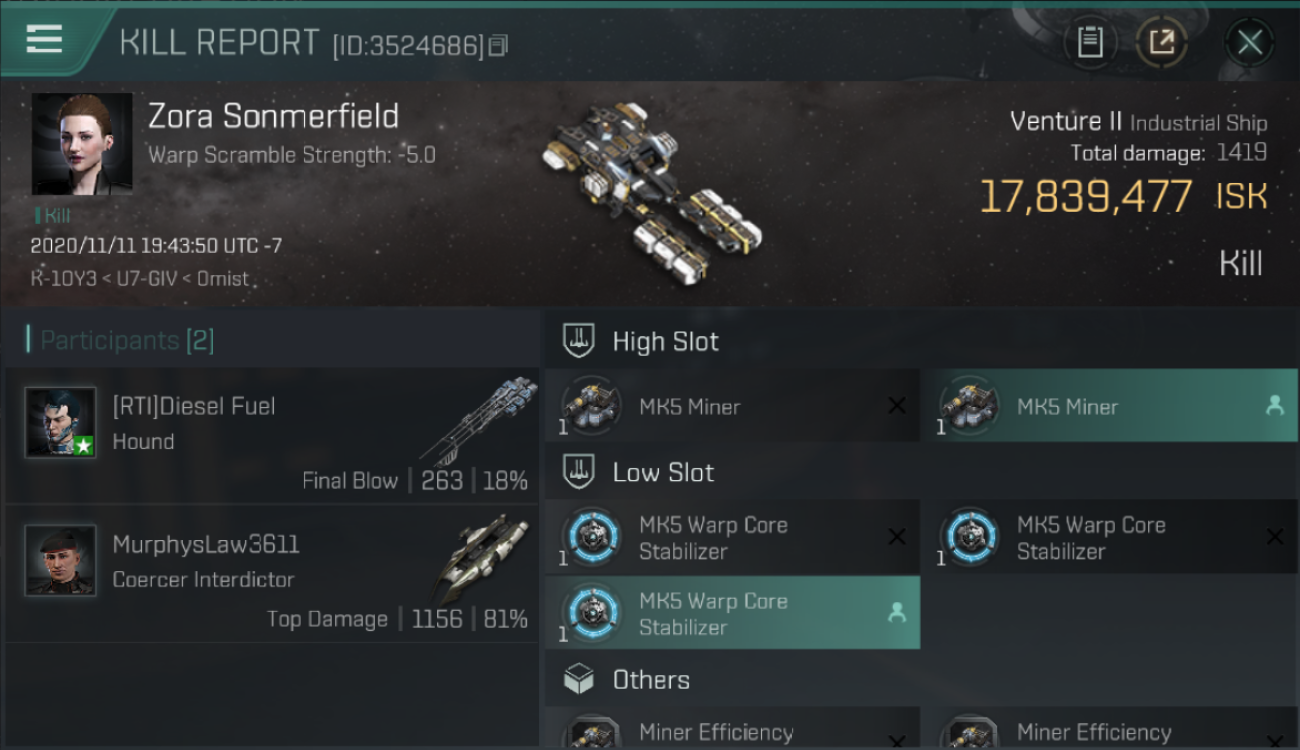View Diesel Fuel participant entry
This screenshot has width=1300, height=750.
272,436
